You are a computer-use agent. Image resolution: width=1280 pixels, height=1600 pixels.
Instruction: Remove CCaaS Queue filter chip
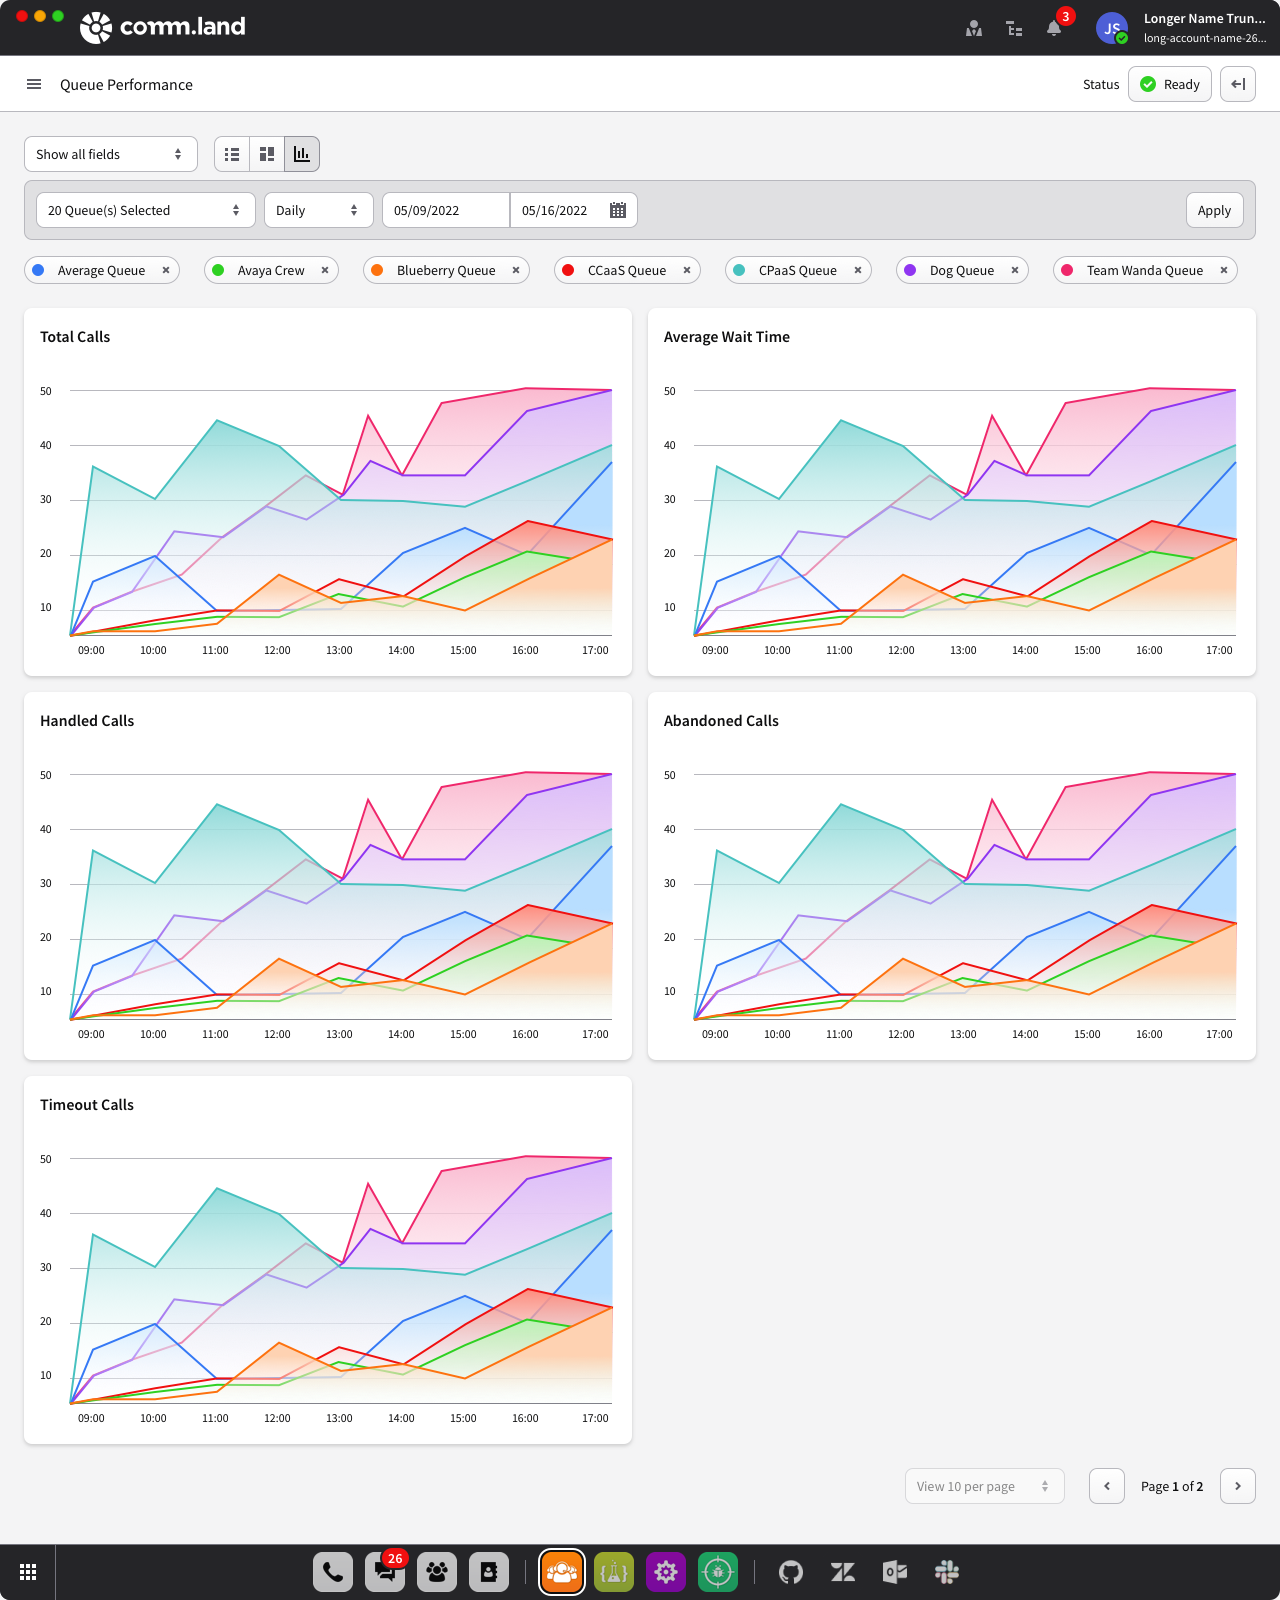tap(687, 270)
